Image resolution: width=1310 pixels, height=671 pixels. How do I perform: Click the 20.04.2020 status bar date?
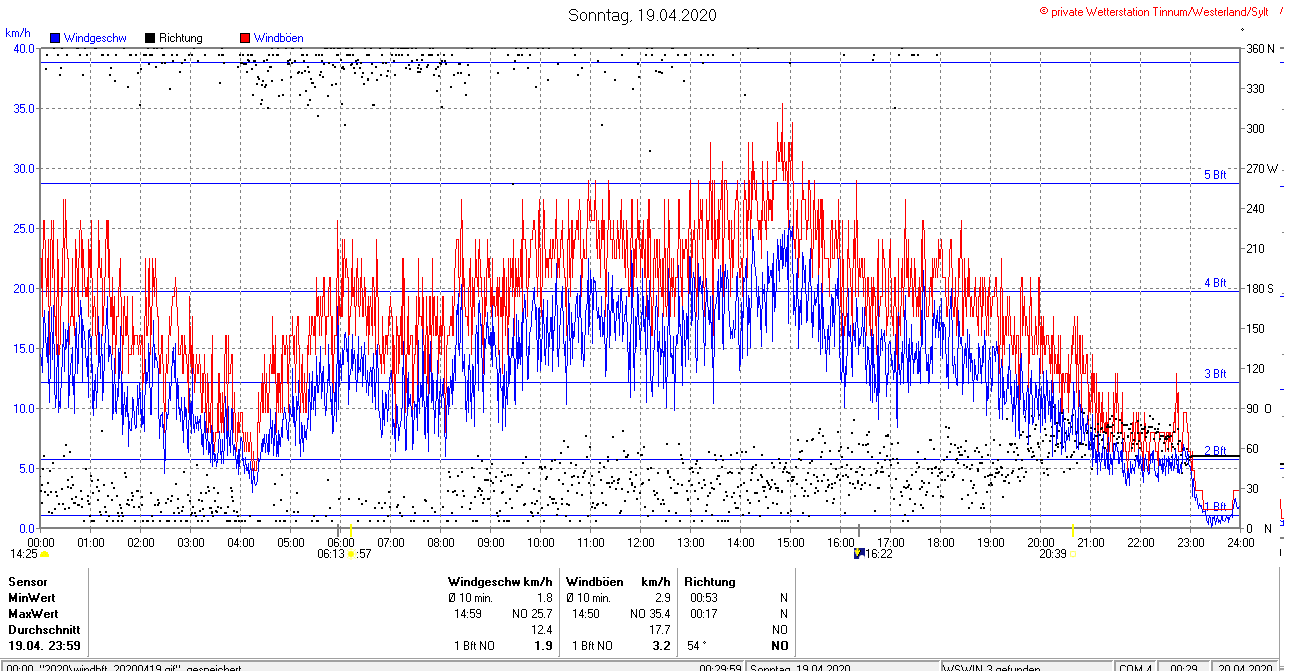(1243, 668)
